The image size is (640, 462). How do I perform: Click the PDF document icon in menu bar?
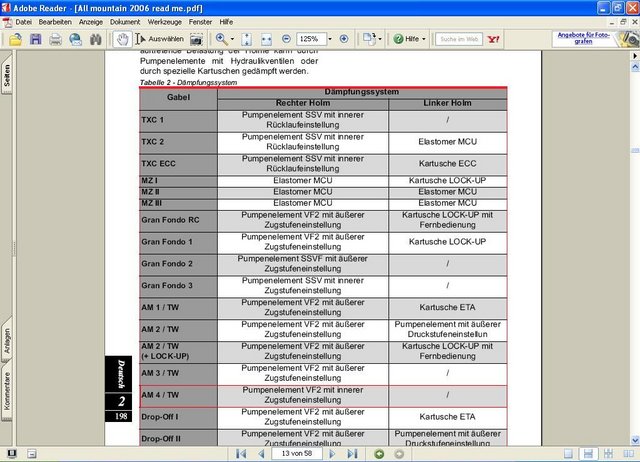7,22
